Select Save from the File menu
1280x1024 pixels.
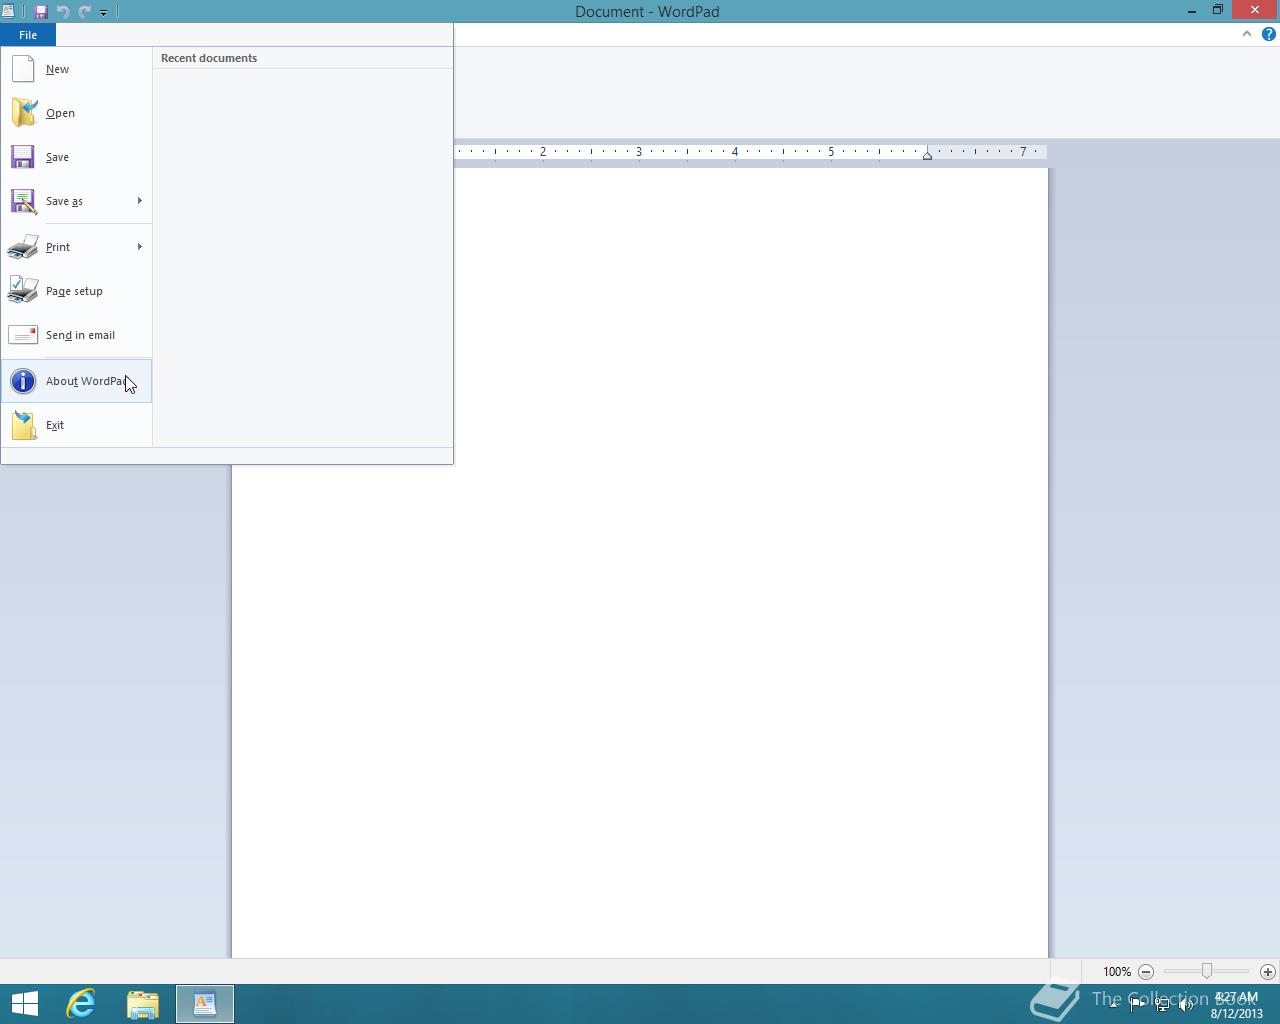76,157
